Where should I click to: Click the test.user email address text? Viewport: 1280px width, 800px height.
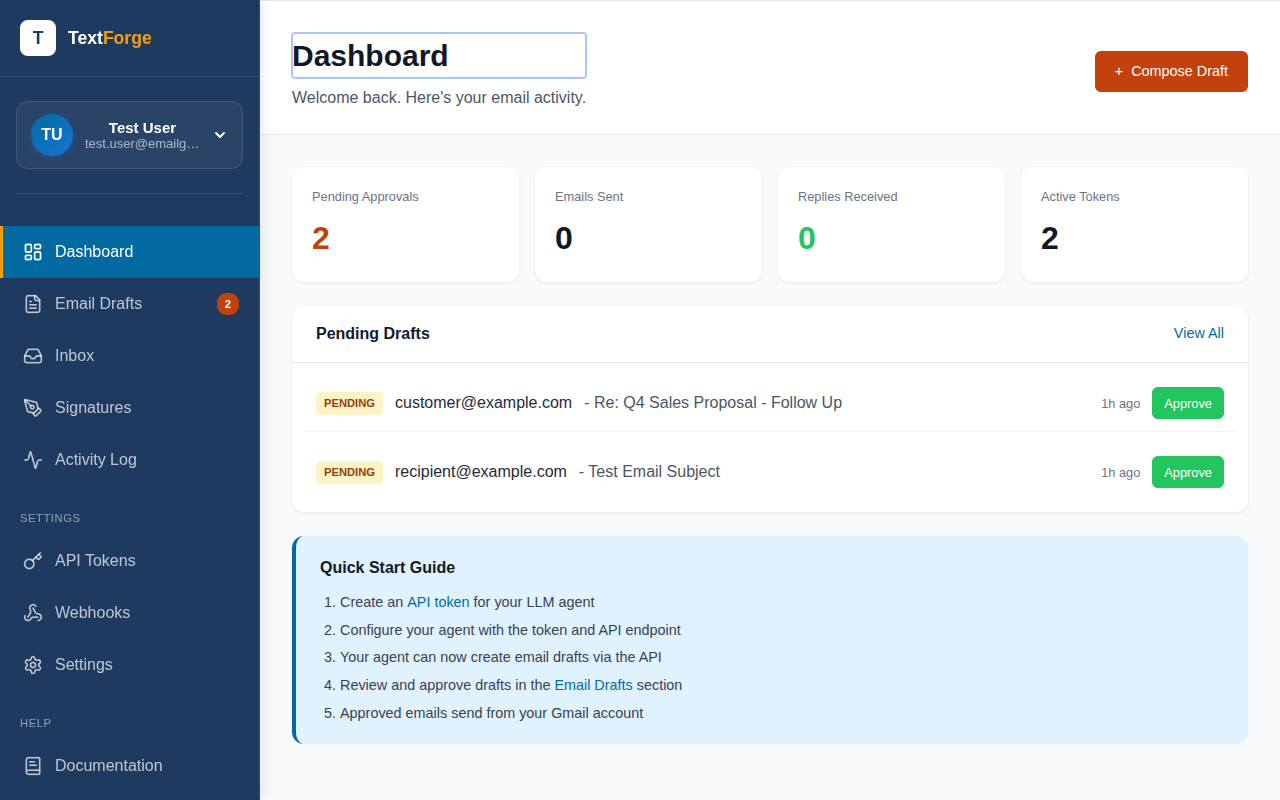point(142,144)
